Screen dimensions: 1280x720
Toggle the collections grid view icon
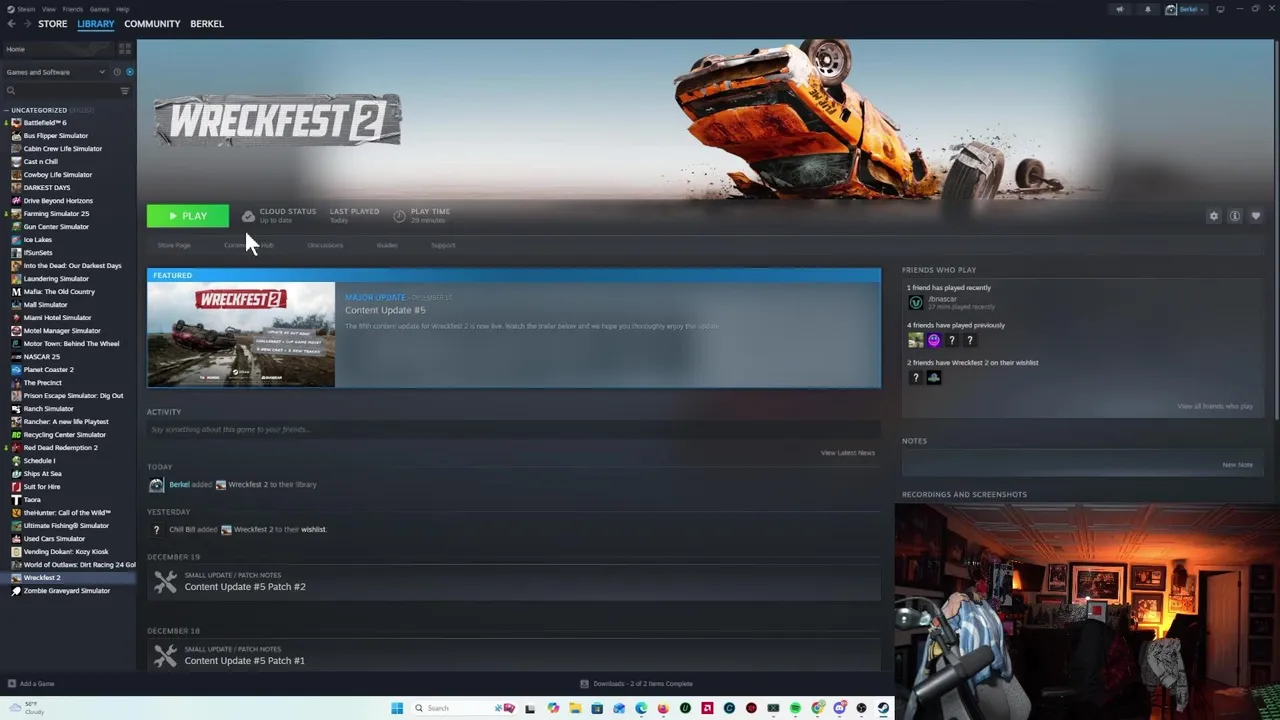[x=125, y=49]
